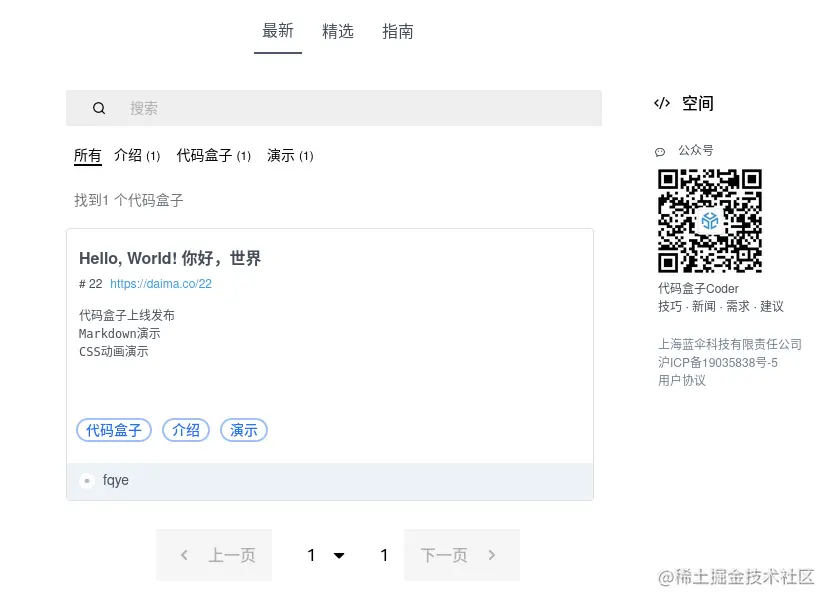Click the left arrow icon in 上一页

(184, 554)
